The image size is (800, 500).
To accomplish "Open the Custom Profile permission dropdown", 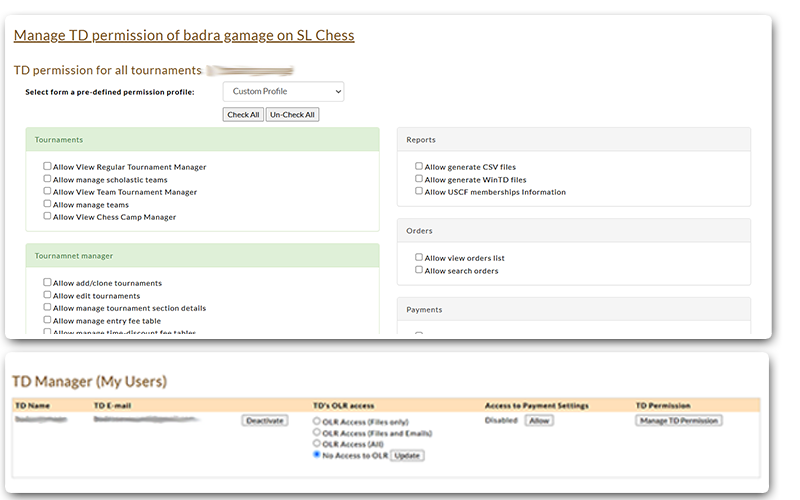I will point(283,92).
